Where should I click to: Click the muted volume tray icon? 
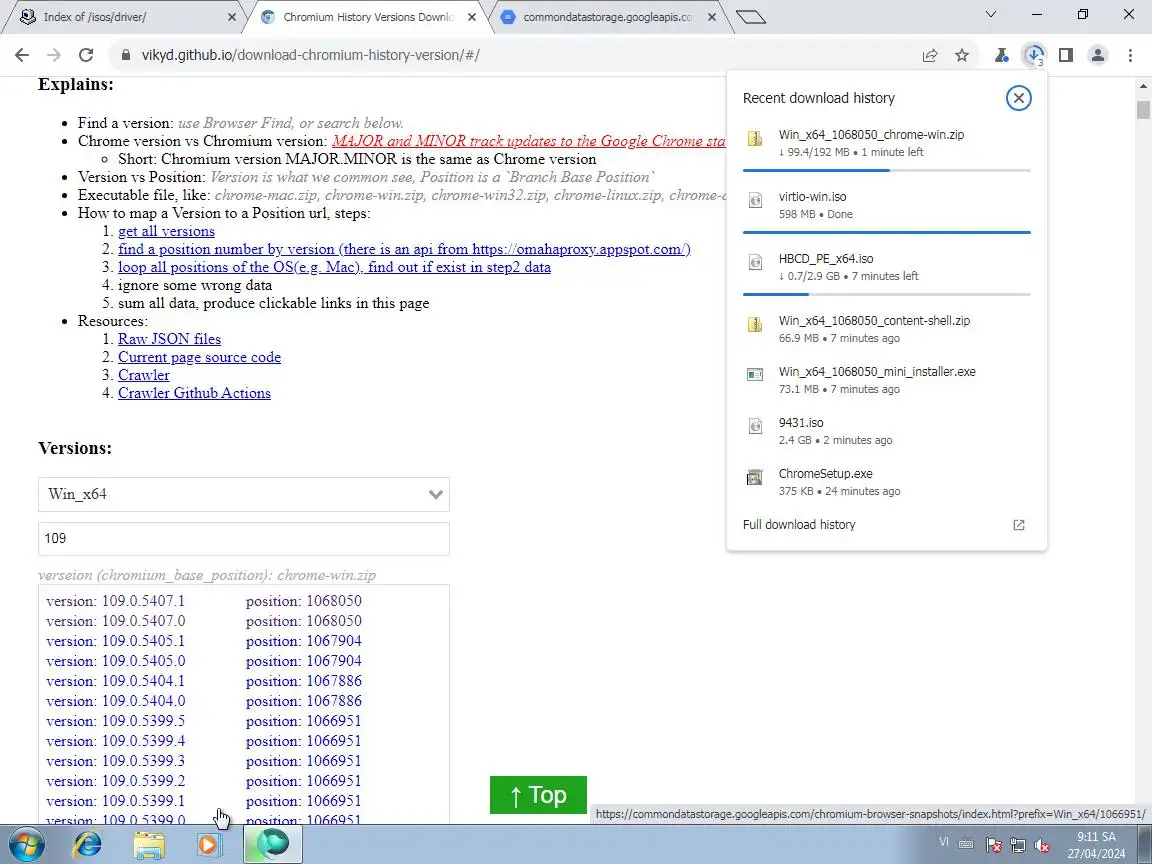[1041, 846]
